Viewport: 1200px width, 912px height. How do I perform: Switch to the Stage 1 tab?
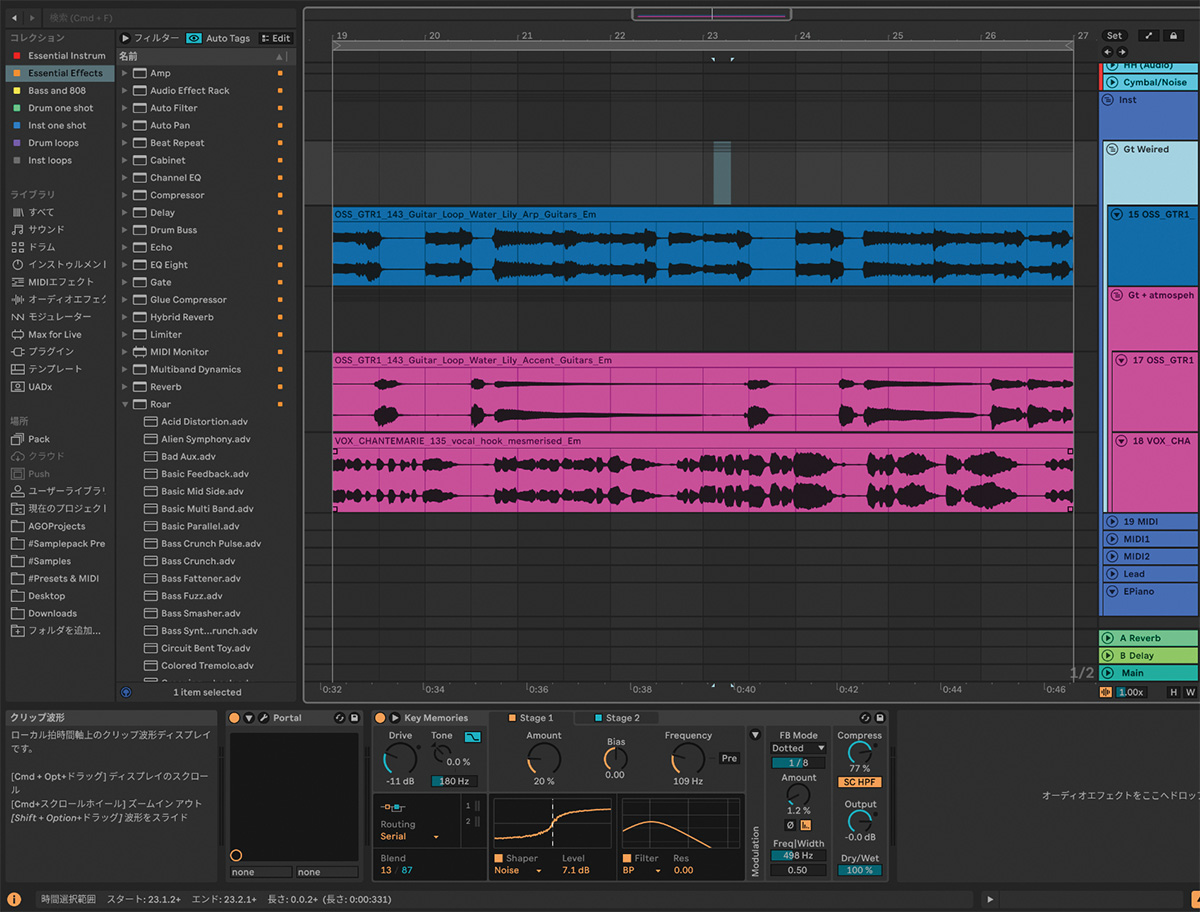click(531, 718)
